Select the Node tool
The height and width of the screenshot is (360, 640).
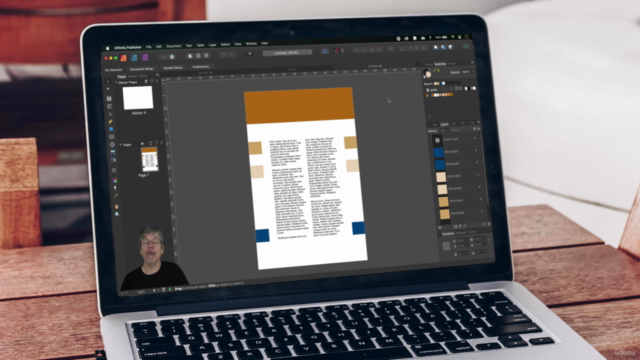(108, 89)
